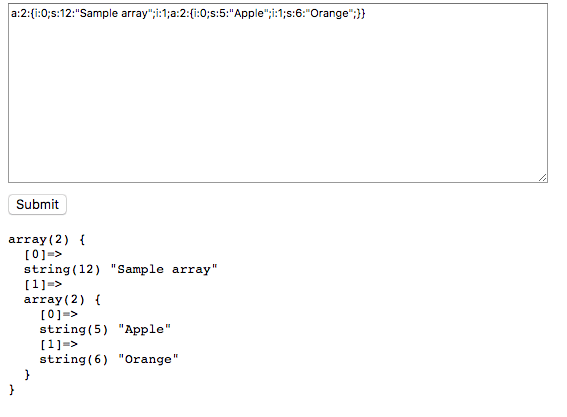Click the closing "}}" of the serialized string

coord(361,13)
